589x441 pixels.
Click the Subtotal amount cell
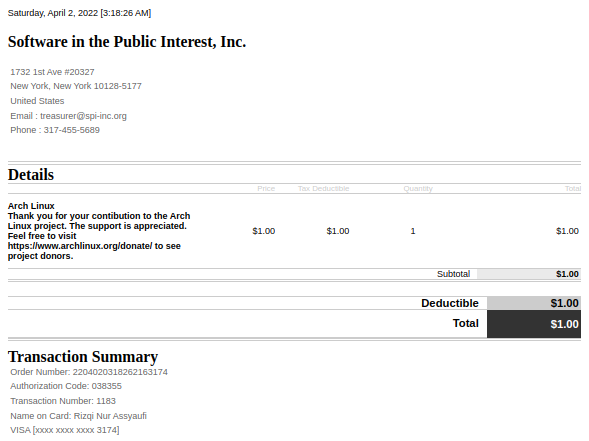pos(529,274)
